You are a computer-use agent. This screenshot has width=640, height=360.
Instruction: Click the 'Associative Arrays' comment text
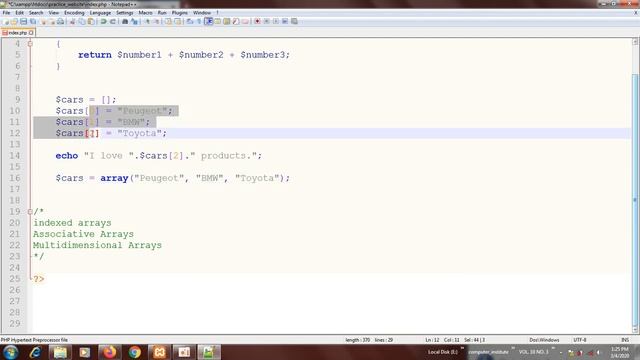tap(83, 234)
